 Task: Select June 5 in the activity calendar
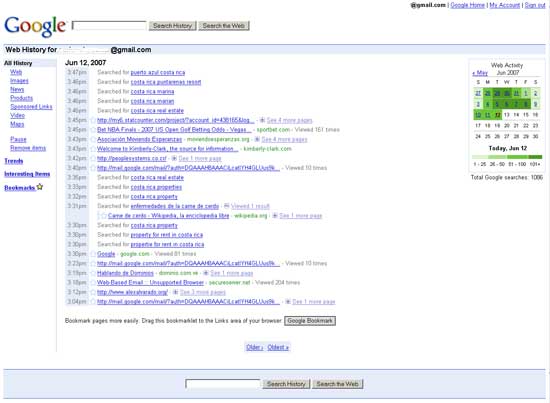pos(497,104)
